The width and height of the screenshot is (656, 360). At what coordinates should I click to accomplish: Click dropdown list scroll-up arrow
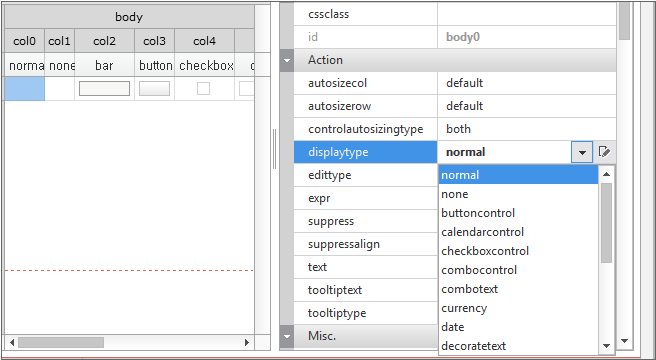click(607, 174)
